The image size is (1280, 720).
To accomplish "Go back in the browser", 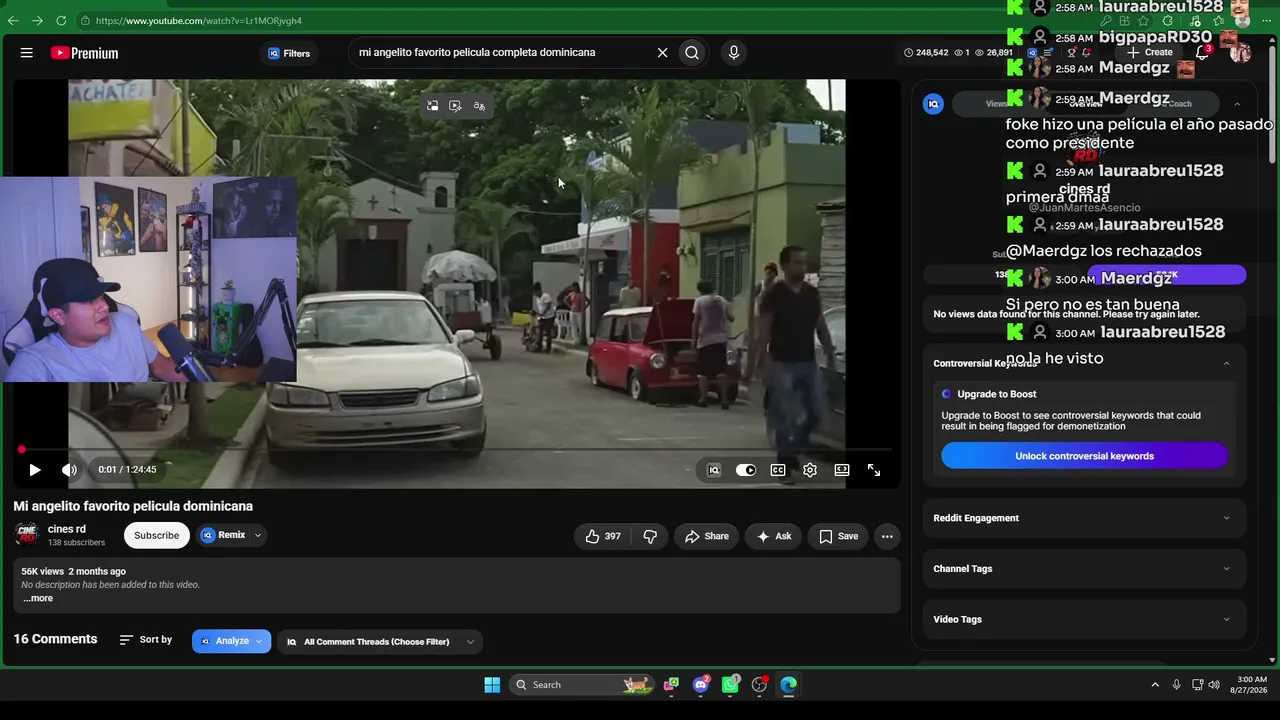I will point(14,20).
